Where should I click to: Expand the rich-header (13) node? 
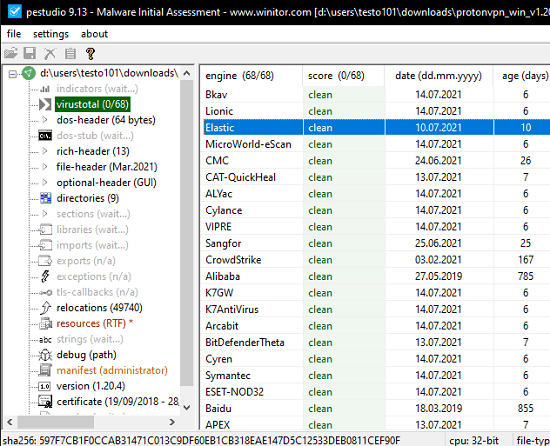point(45,151)
